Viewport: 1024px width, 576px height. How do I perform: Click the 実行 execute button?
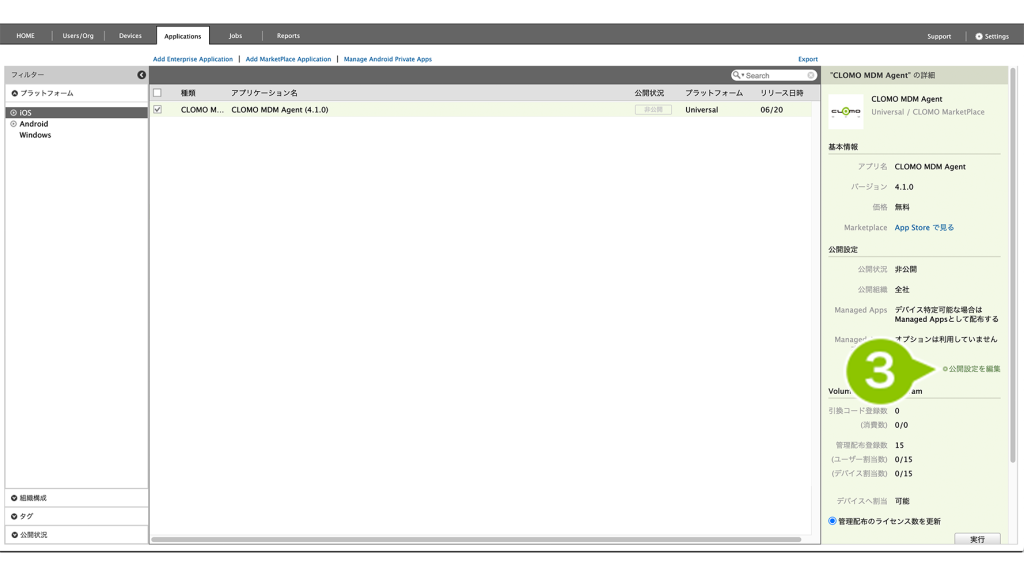977,539
